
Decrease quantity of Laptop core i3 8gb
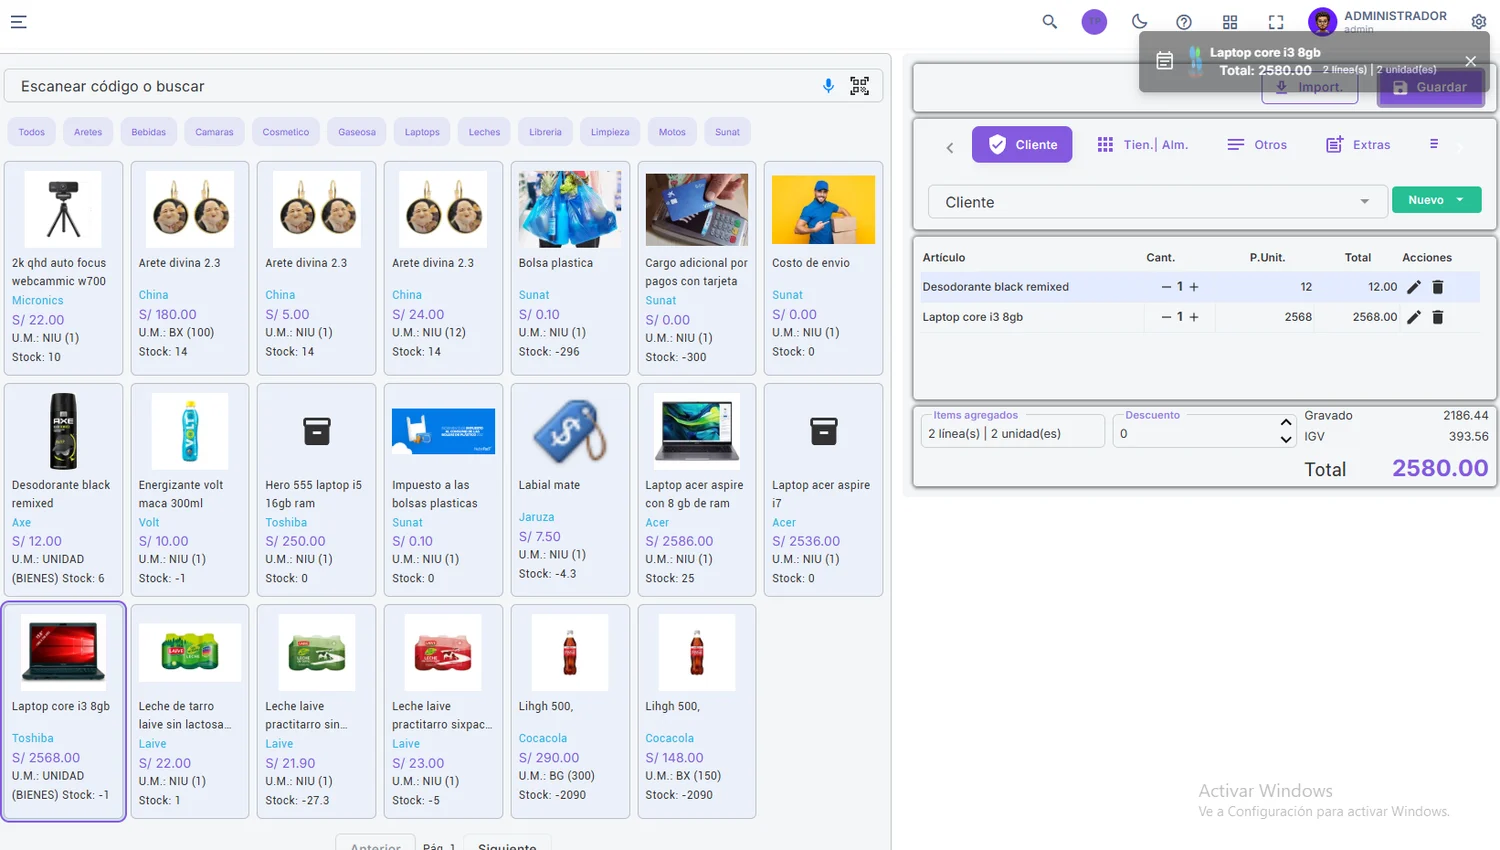pos(1166,317)
